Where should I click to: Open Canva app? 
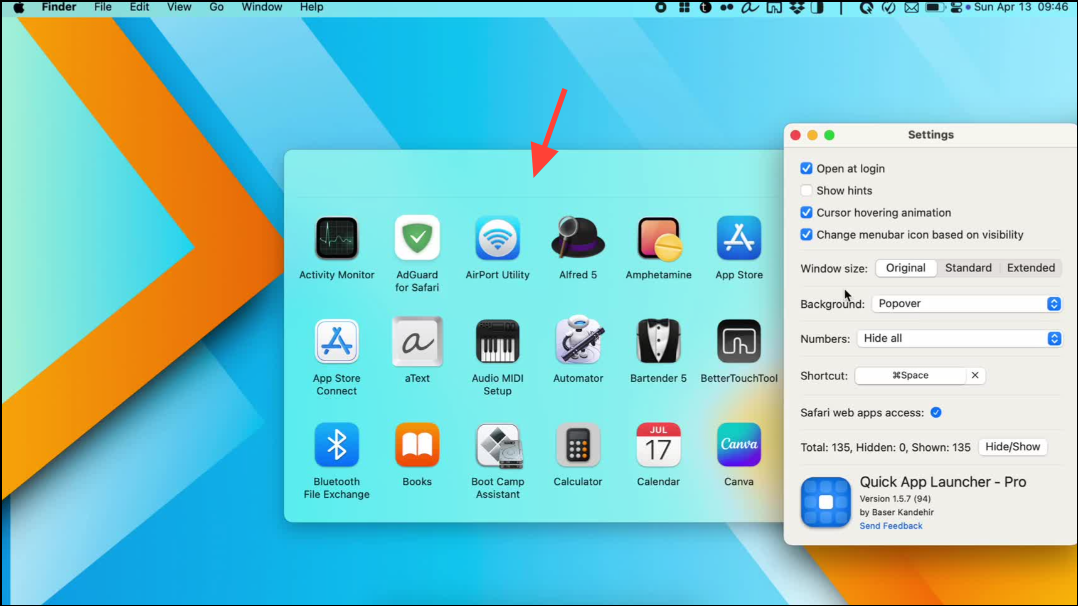pyautogui.click(x=739, y=444)
